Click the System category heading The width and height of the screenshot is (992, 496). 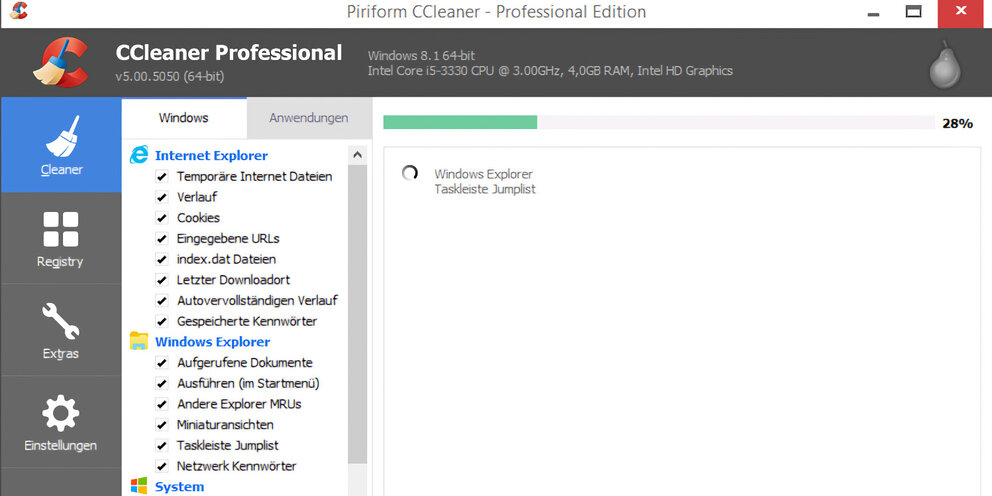coord(180,487)
